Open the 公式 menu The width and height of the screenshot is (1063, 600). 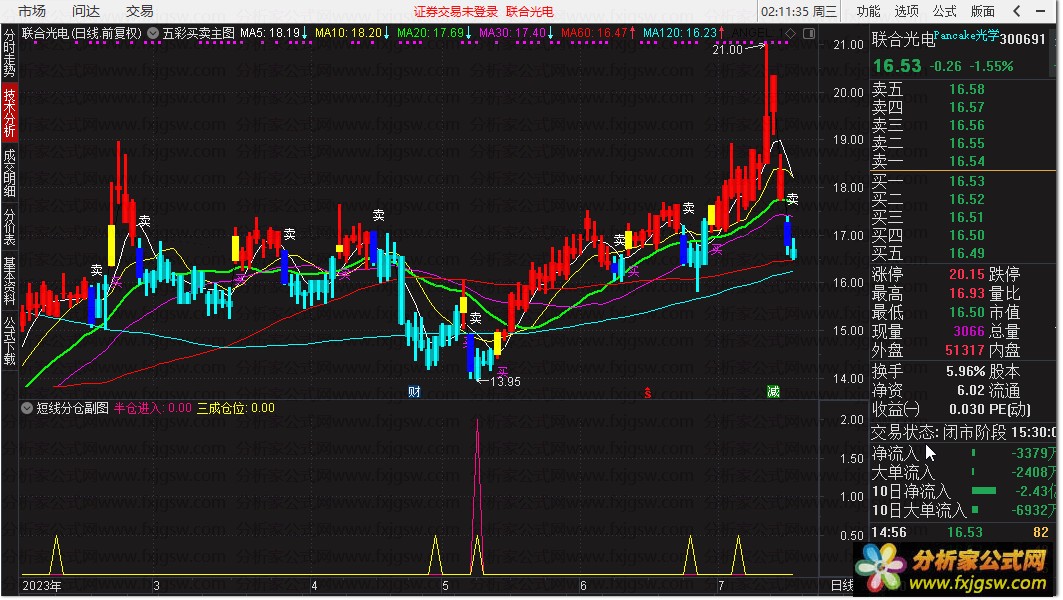tap(944, 11)
